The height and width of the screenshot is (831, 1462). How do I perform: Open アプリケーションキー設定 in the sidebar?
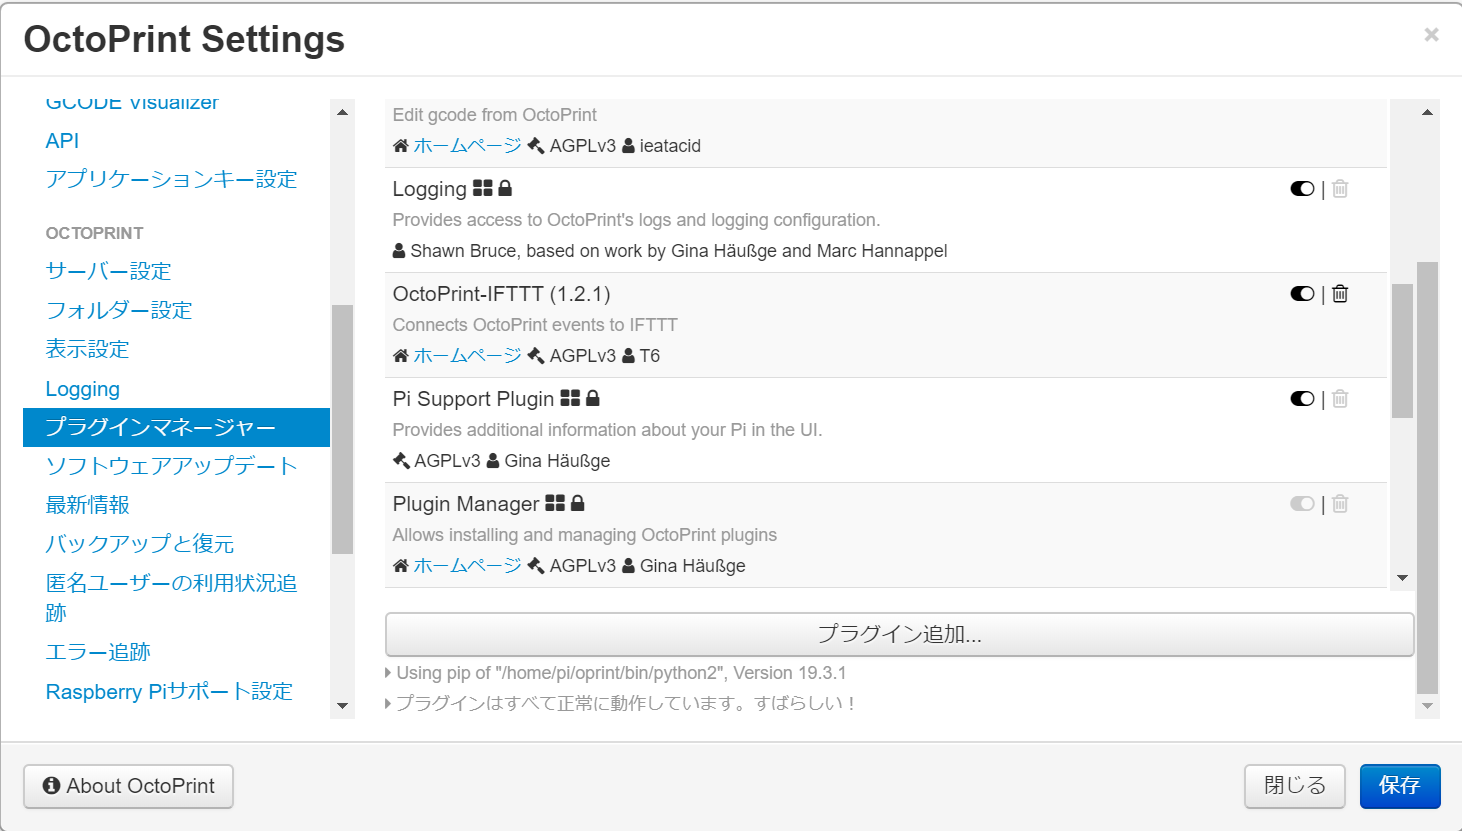pyautogui.click(x=171, y=179)
